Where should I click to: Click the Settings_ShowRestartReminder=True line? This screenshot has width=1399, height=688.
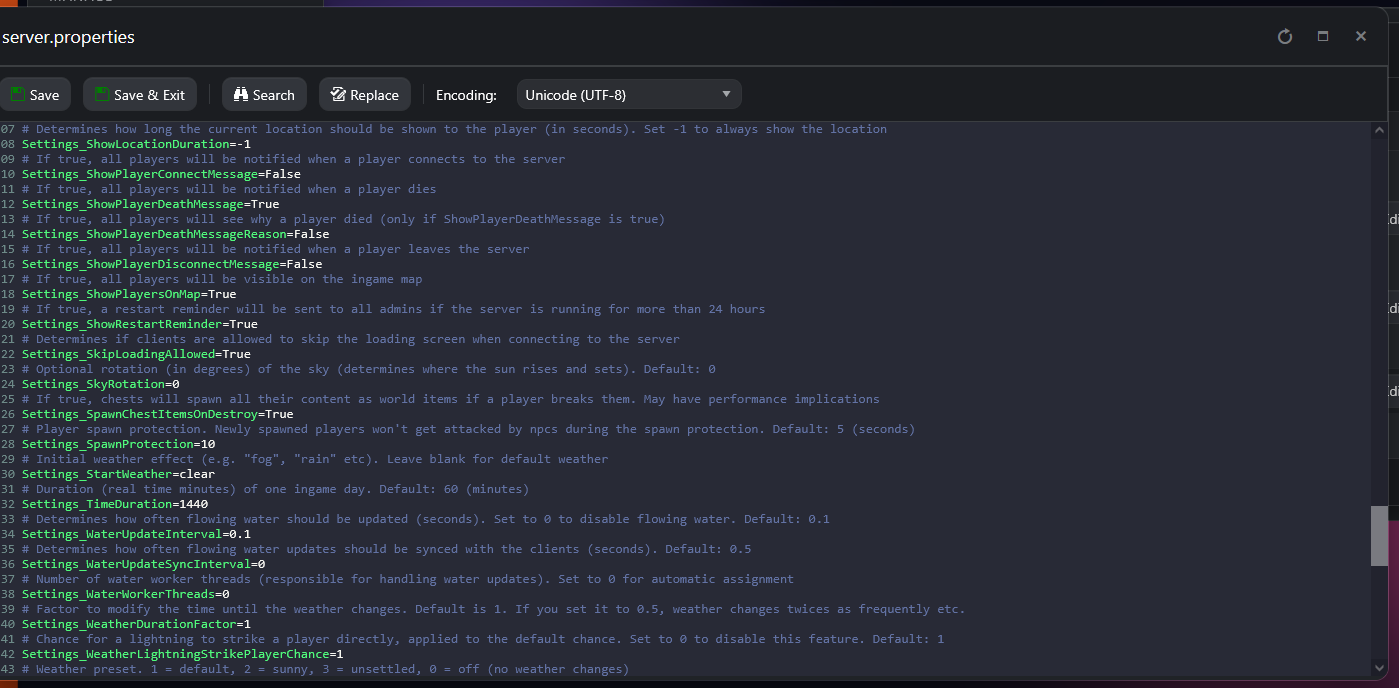(x=139, y=324)
